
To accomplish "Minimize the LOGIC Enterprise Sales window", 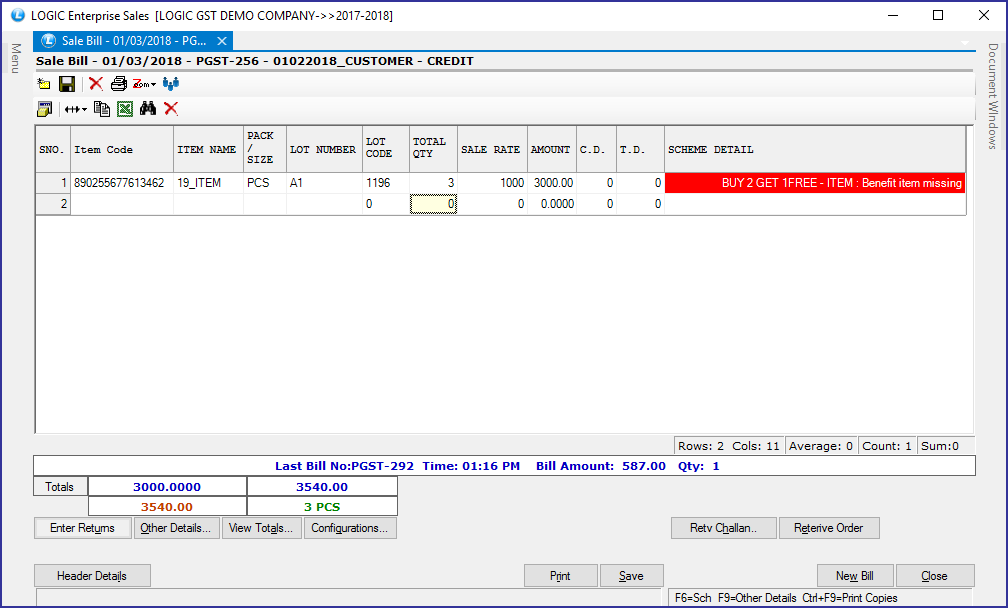I will pyautogui.click(x=893, y=15).
